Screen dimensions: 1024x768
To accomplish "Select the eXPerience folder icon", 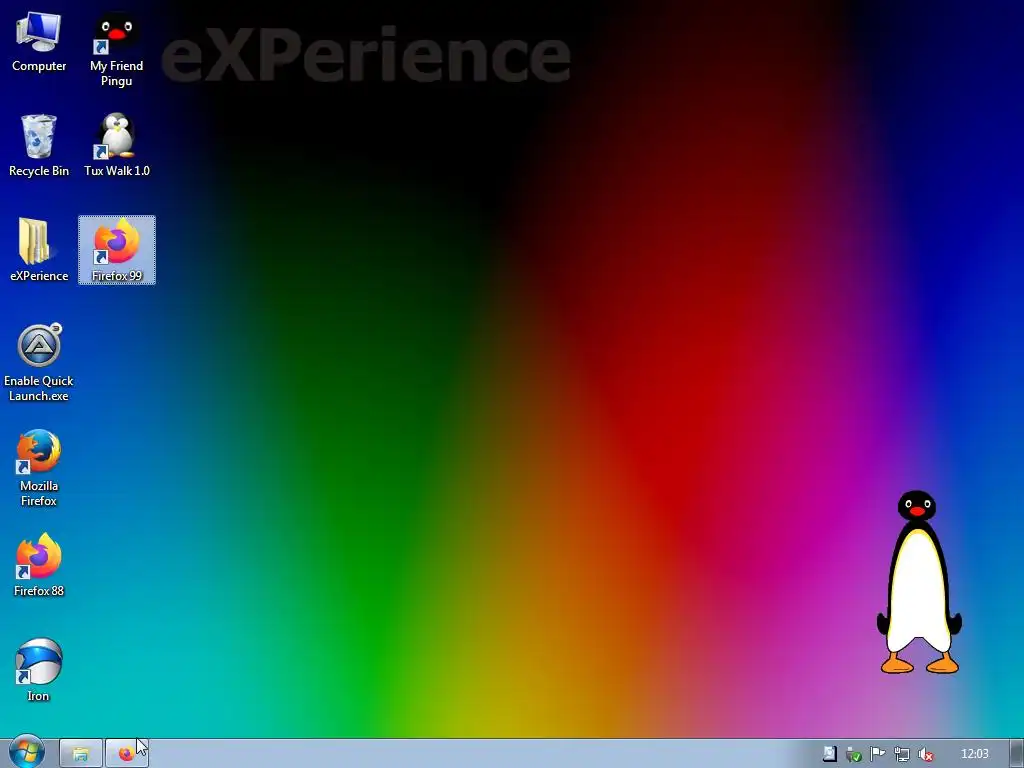I will click(39, 250).
